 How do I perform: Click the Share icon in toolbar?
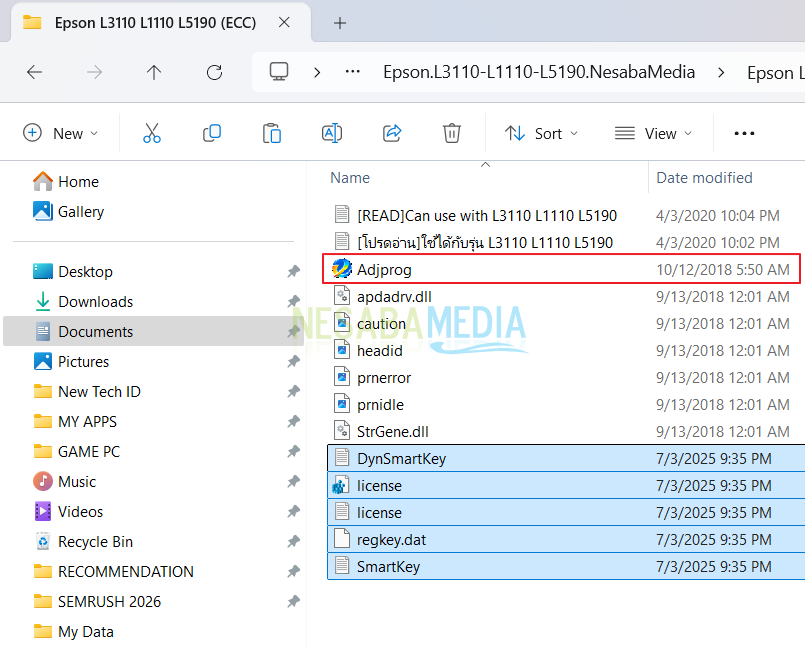point(392,133)
